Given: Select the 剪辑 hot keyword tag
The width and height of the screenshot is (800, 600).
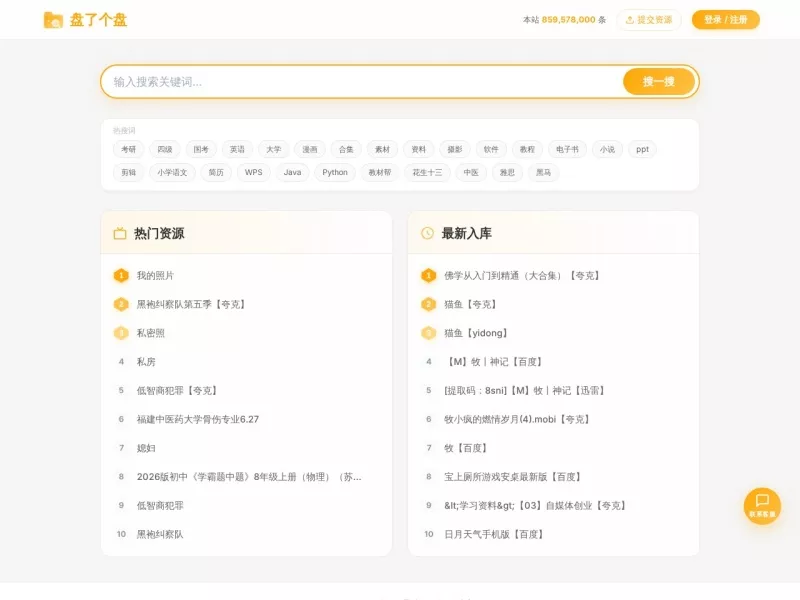Looking at the screenshot, I should 129,172.
